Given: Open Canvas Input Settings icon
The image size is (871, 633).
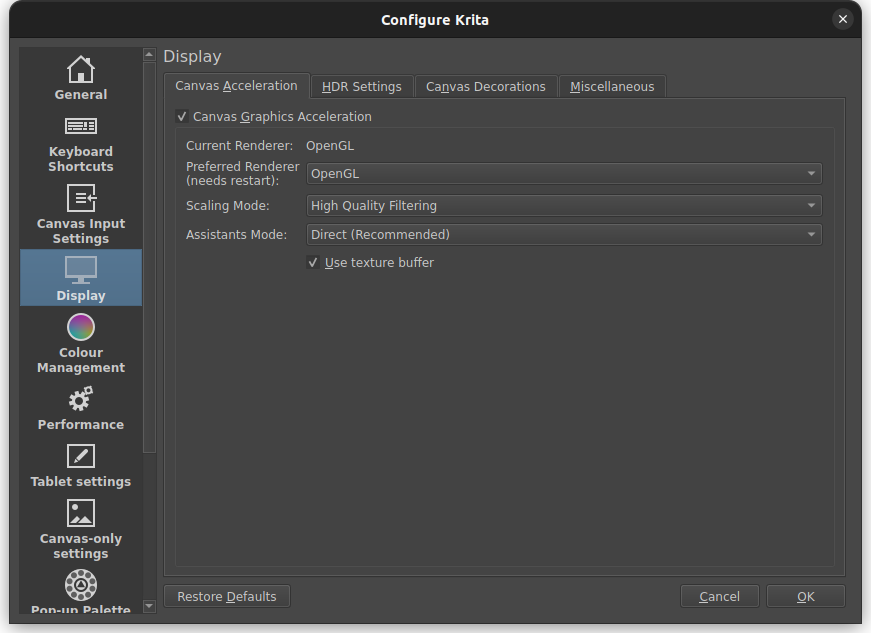Looking at the screenshot, I should [81, 199].
